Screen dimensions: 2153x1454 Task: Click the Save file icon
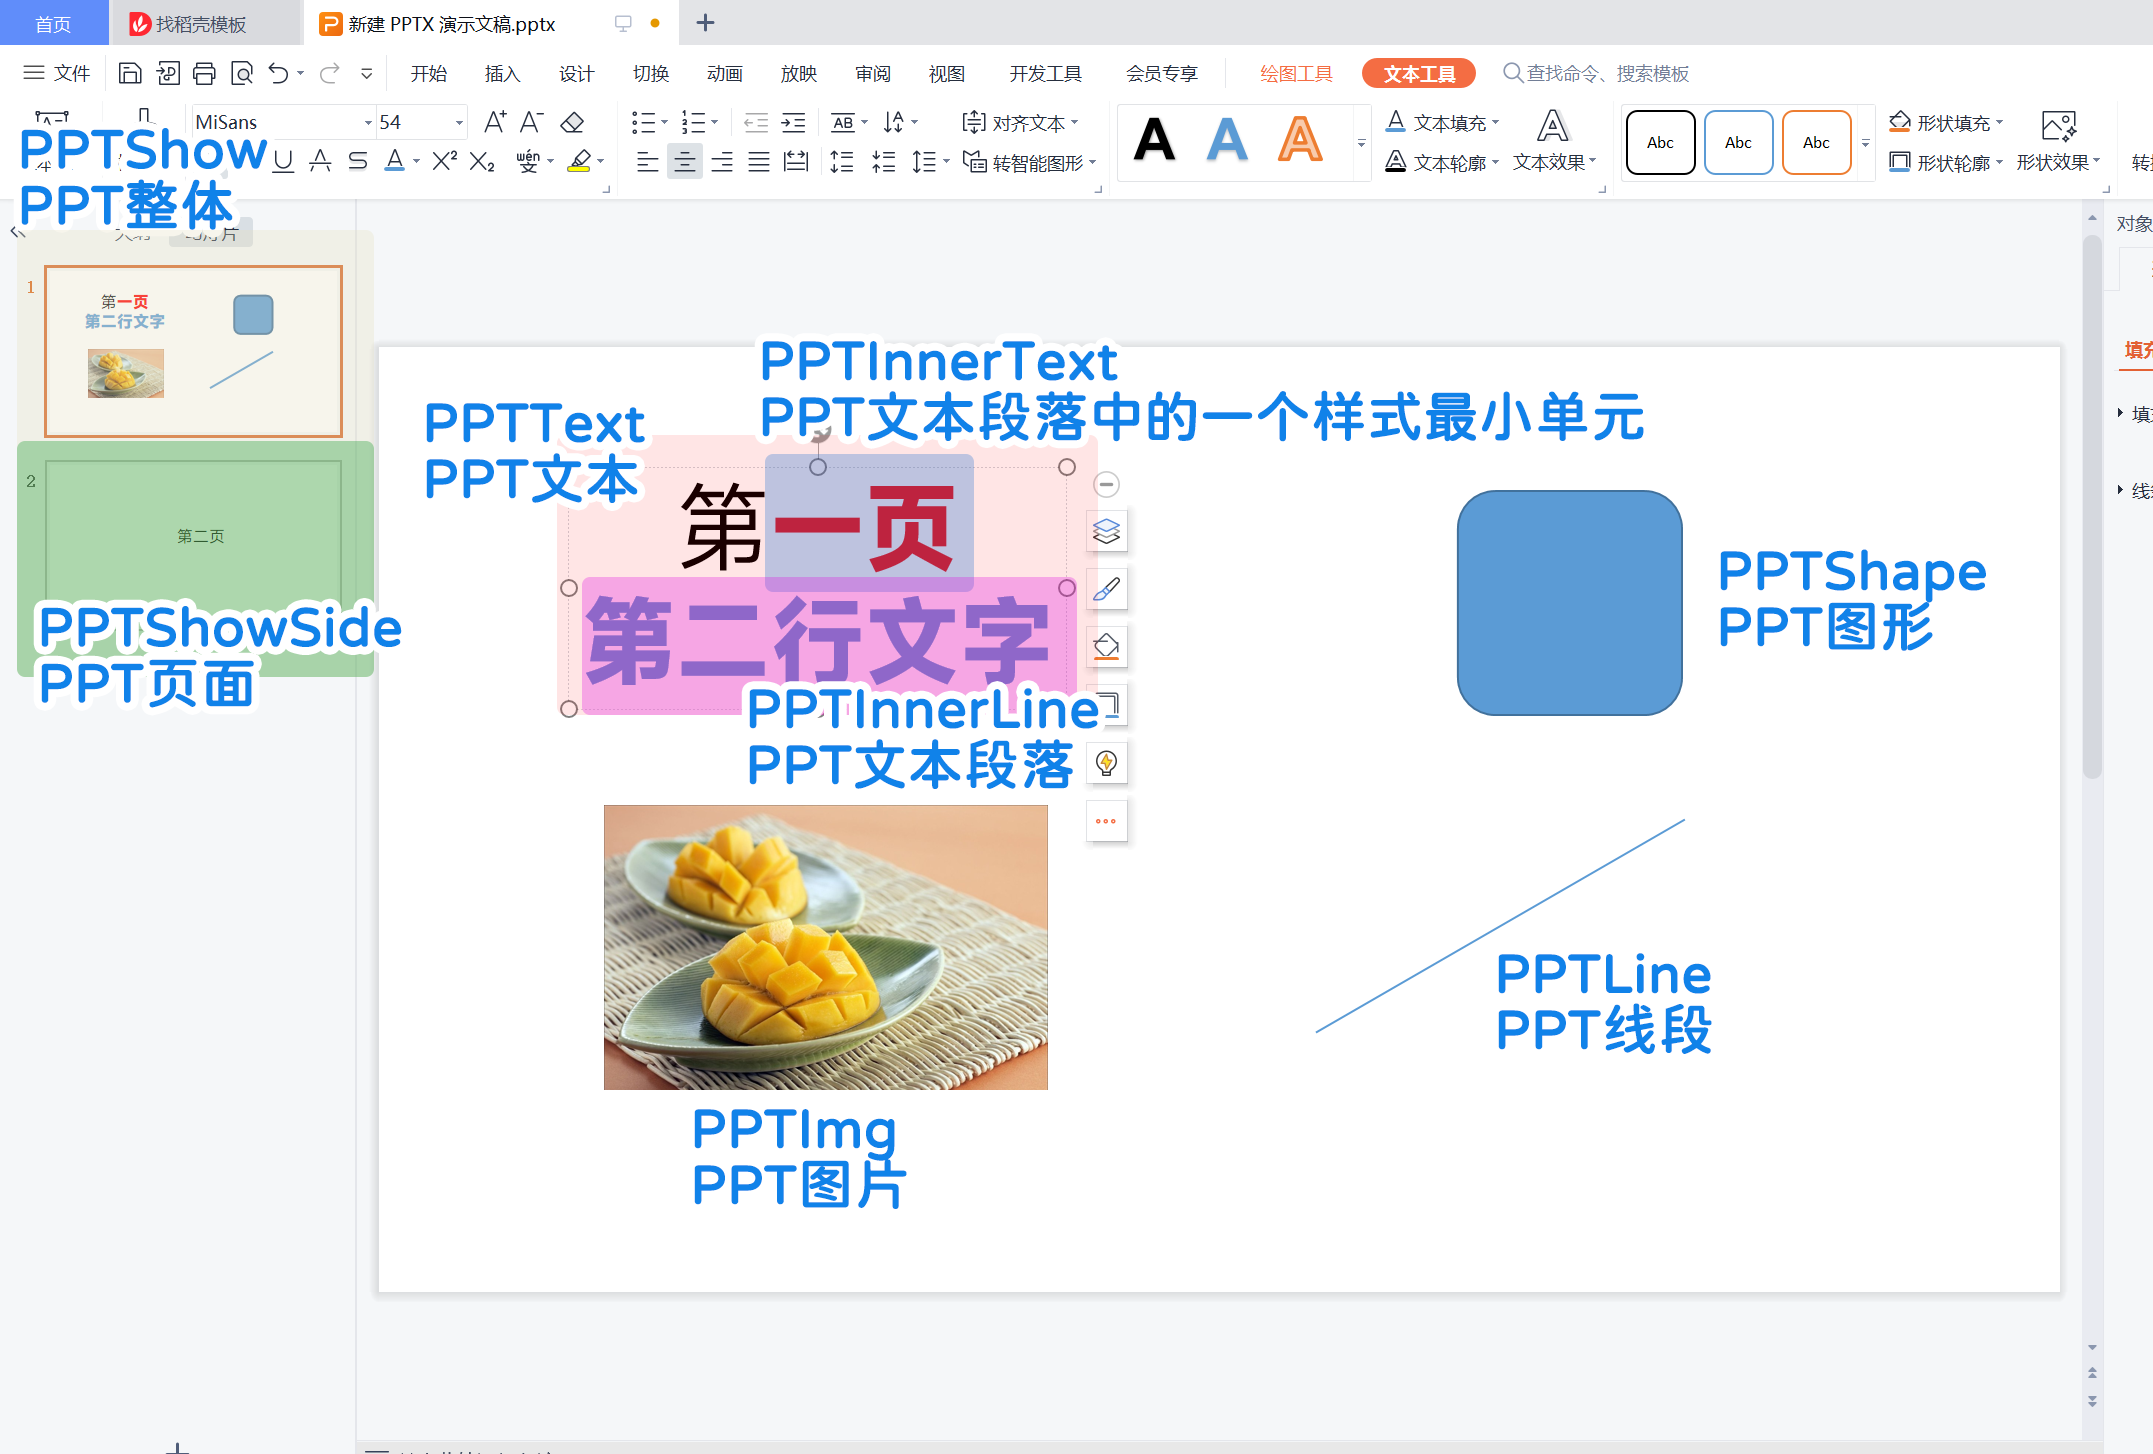click(130, 73)
